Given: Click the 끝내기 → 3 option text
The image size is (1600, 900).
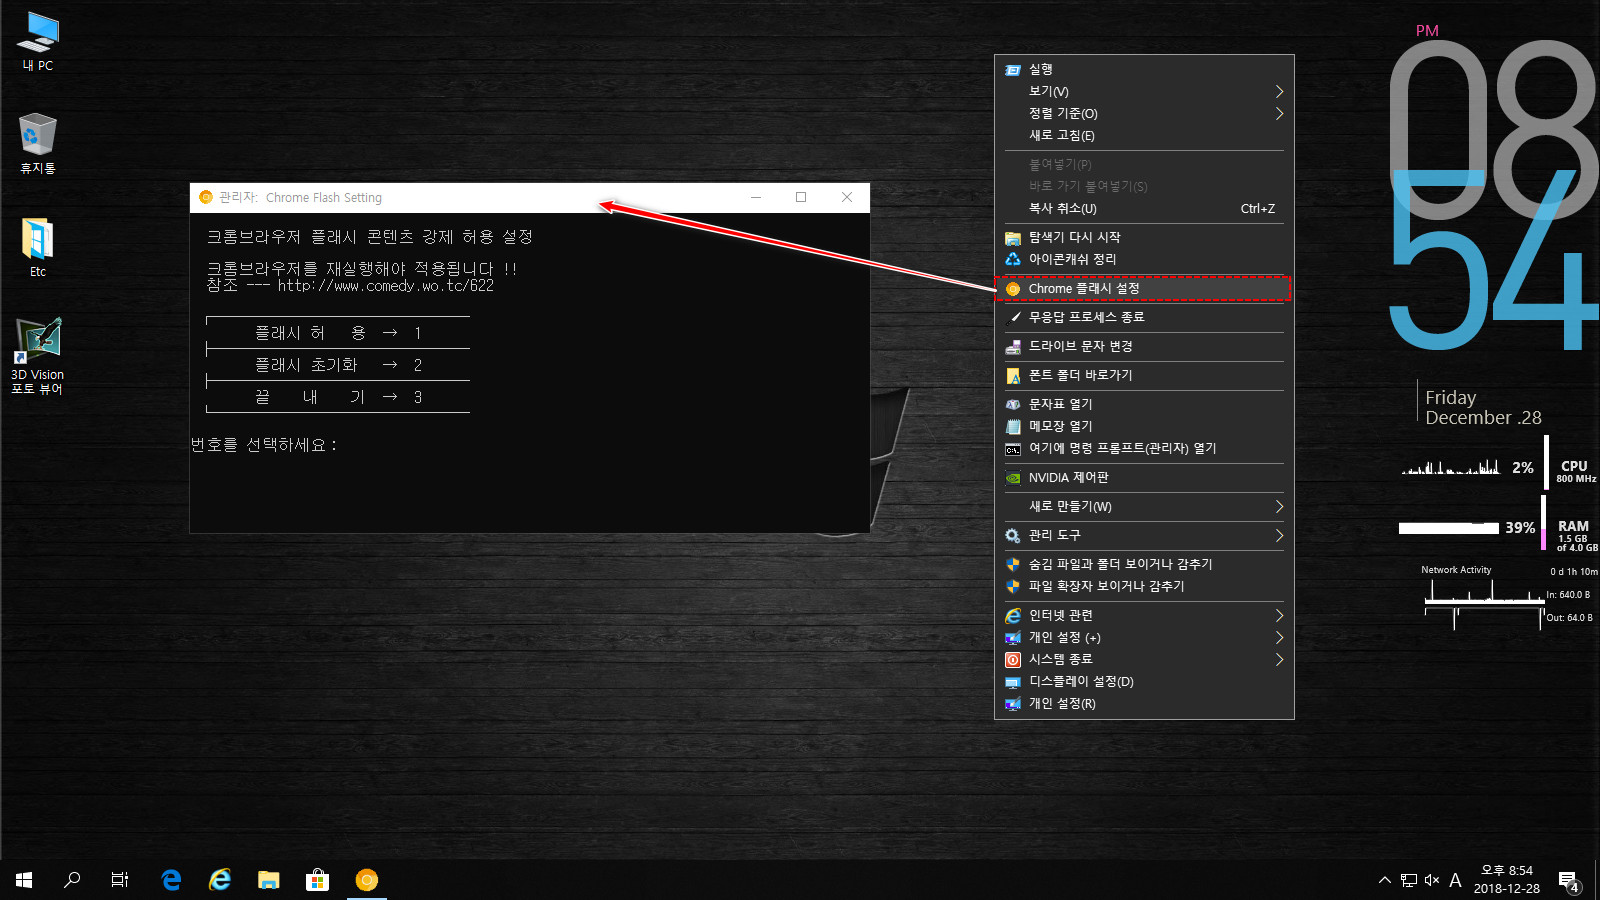Looking at the screenshot, I should coord(338,397).
